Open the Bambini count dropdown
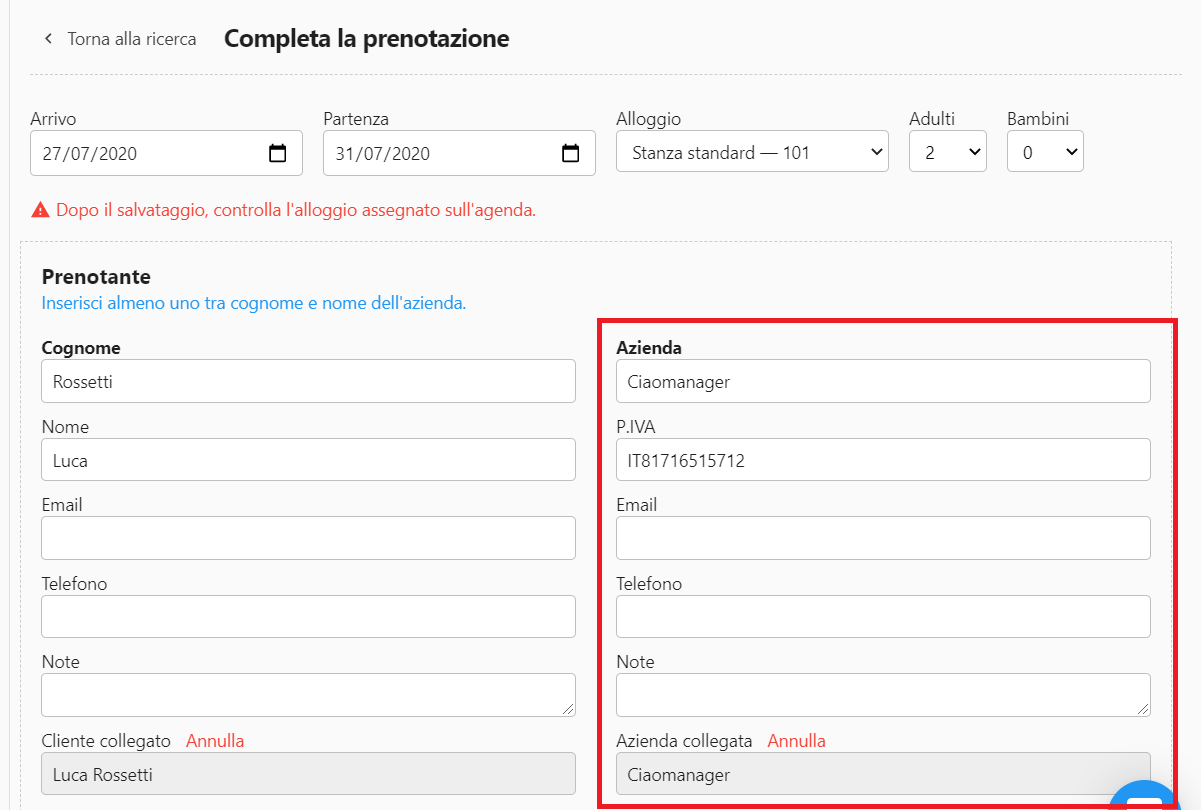1201x810 pixels. (1044, 153)
